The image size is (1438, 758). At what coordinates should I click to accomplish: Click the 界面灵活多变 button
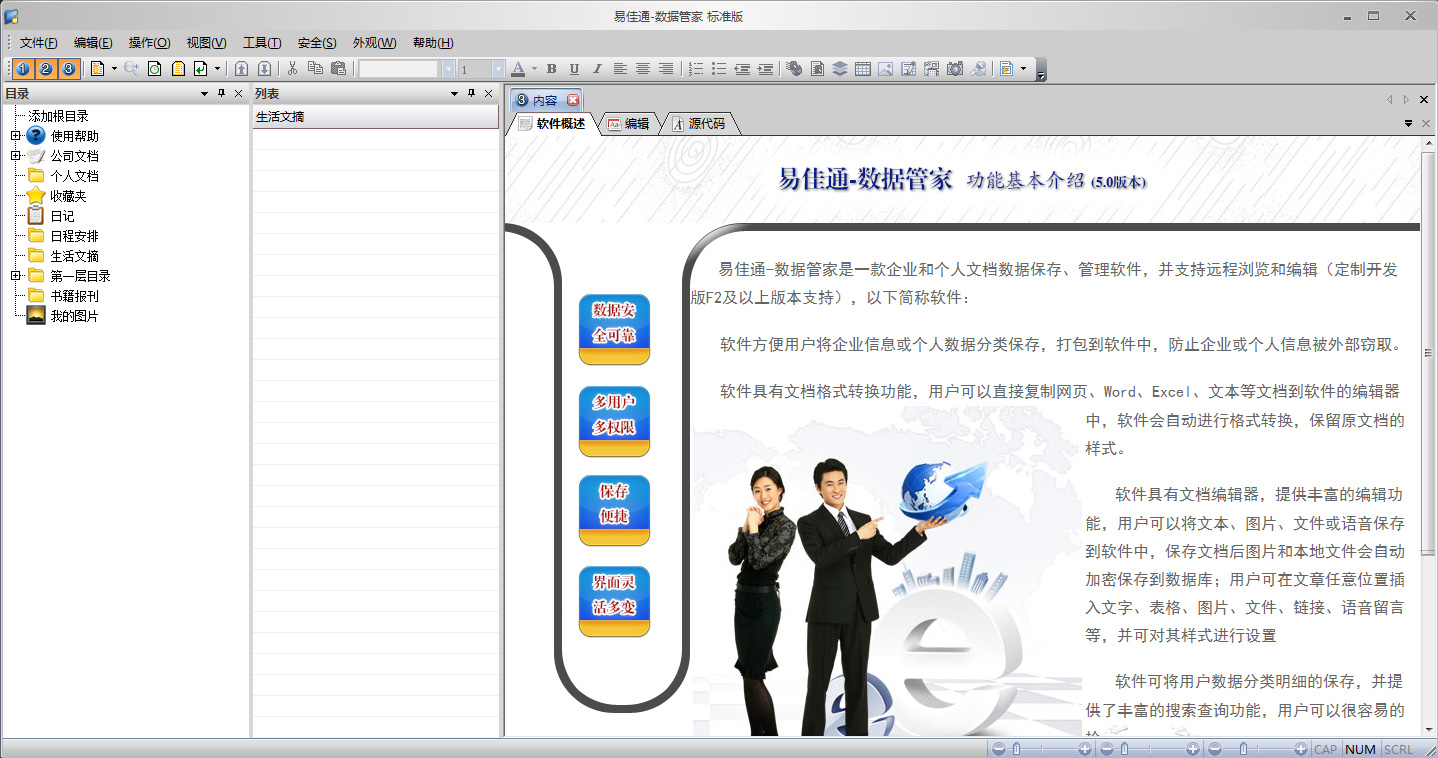614,595
